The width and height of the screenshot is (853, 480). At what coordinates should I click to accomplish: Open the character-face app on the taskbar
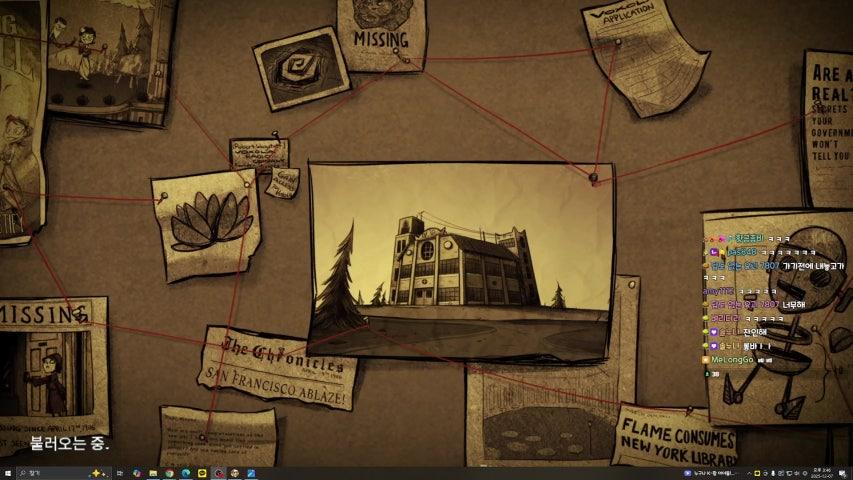coord(234,473)
